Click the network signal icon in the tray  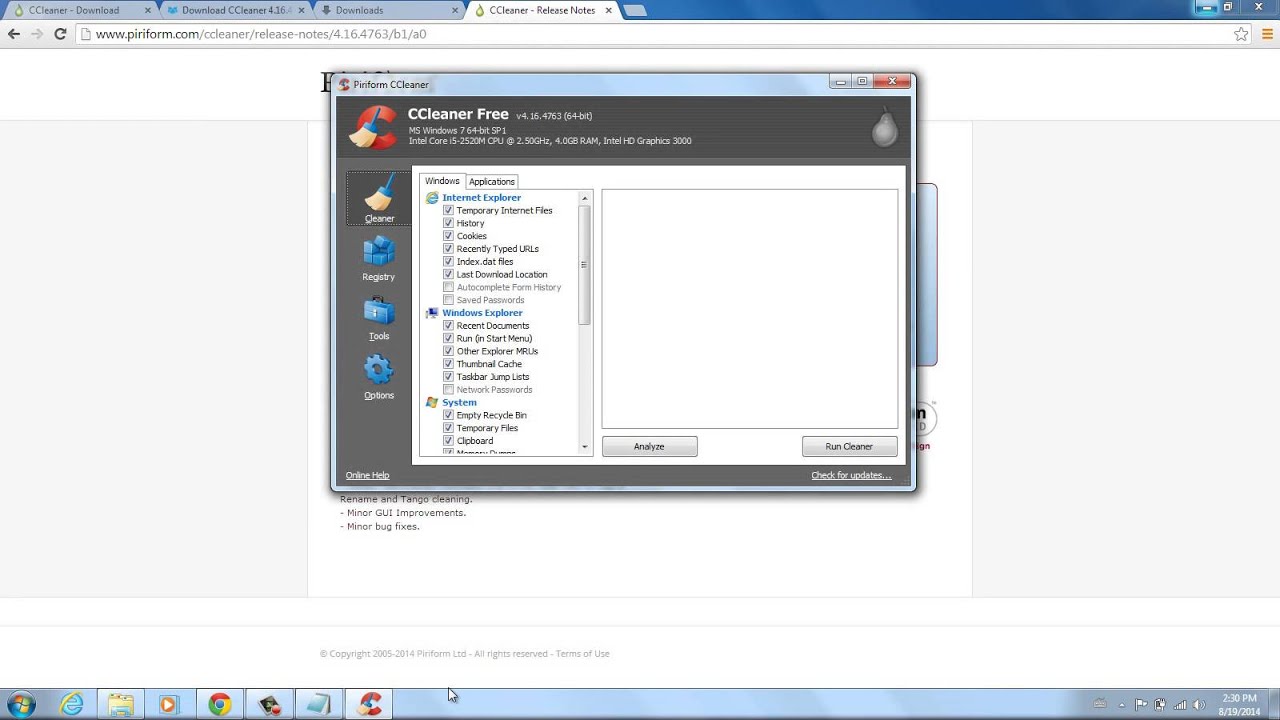[x=1180, y=705]
